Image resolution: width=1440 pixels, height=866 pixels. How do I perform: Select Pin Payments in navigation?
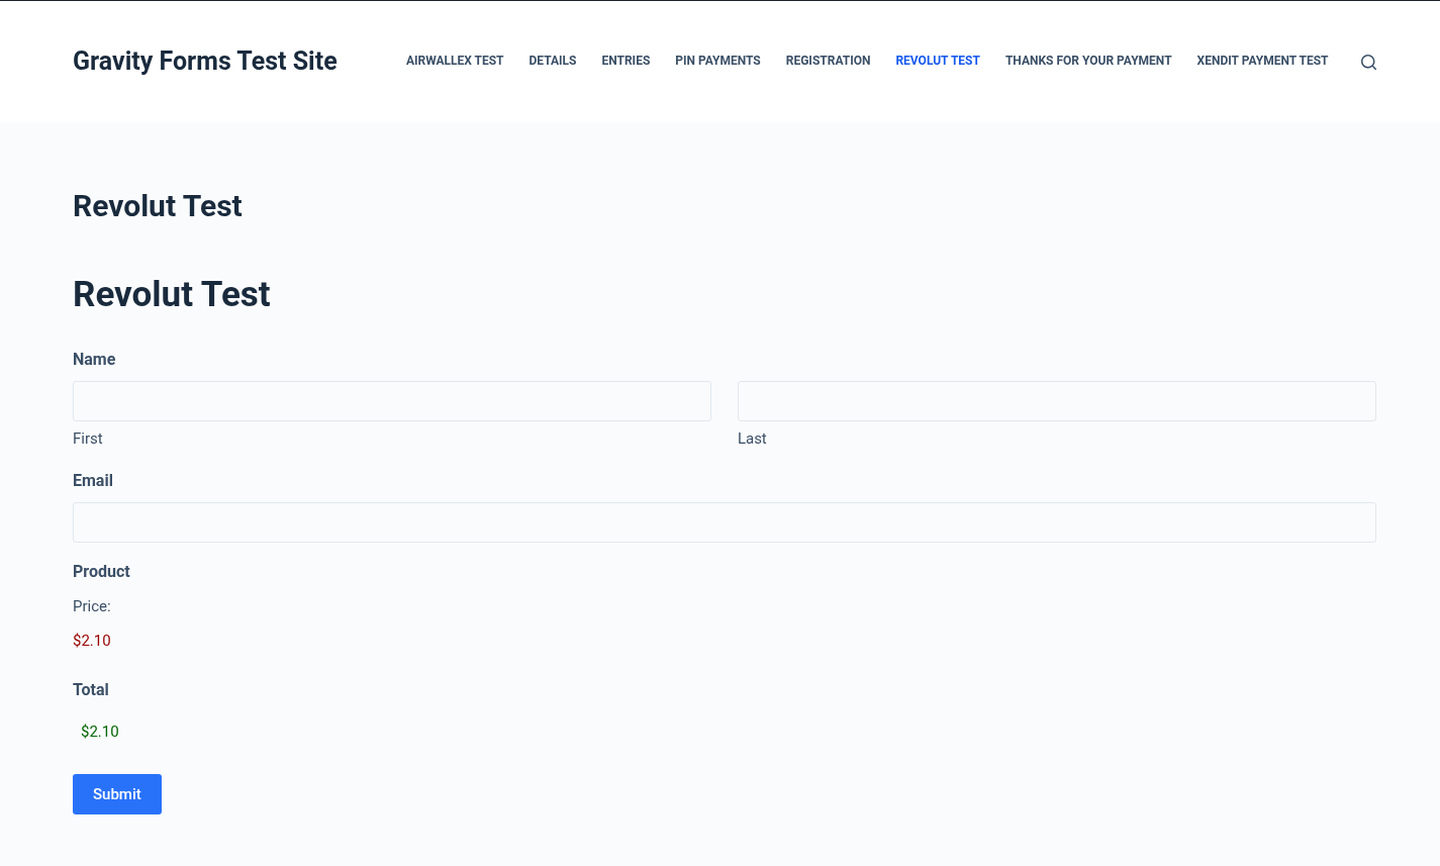pyautogui.click(x=718, y=61)
